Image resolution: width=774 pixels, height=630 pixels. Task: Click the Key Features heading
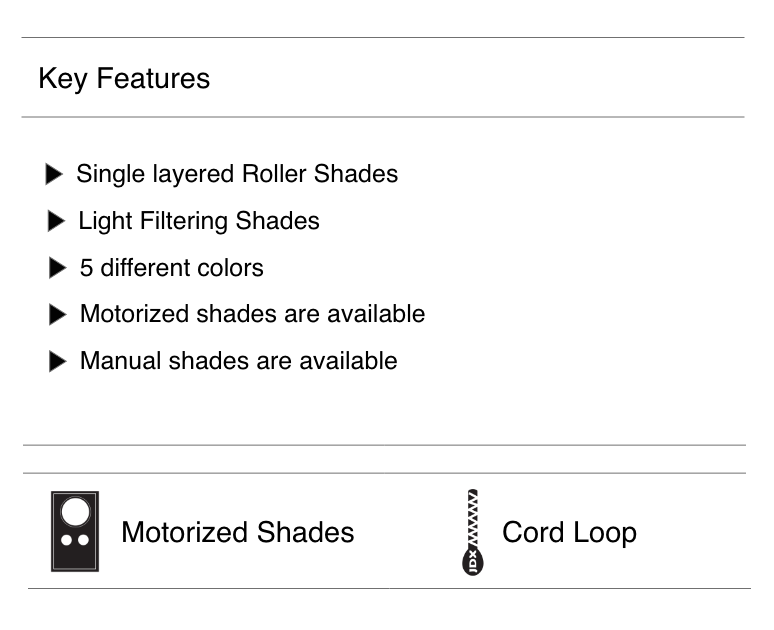tap(124, 79)
